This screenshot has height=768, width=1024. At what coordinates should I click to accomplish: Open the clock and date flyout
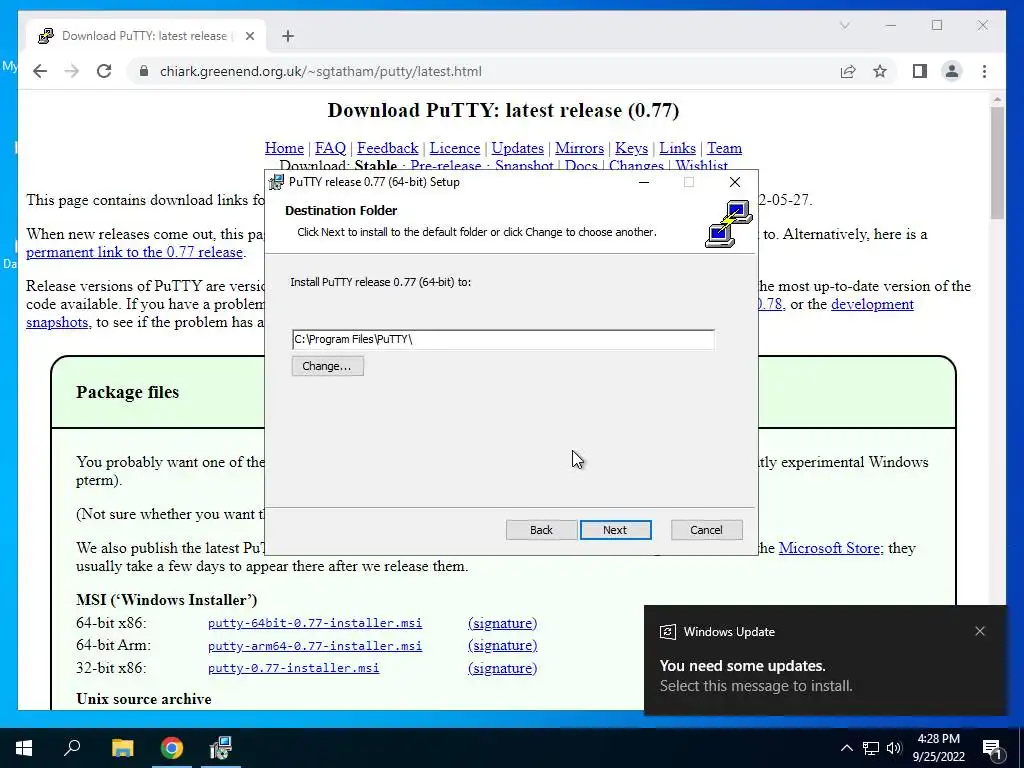(x=938, y=748)
